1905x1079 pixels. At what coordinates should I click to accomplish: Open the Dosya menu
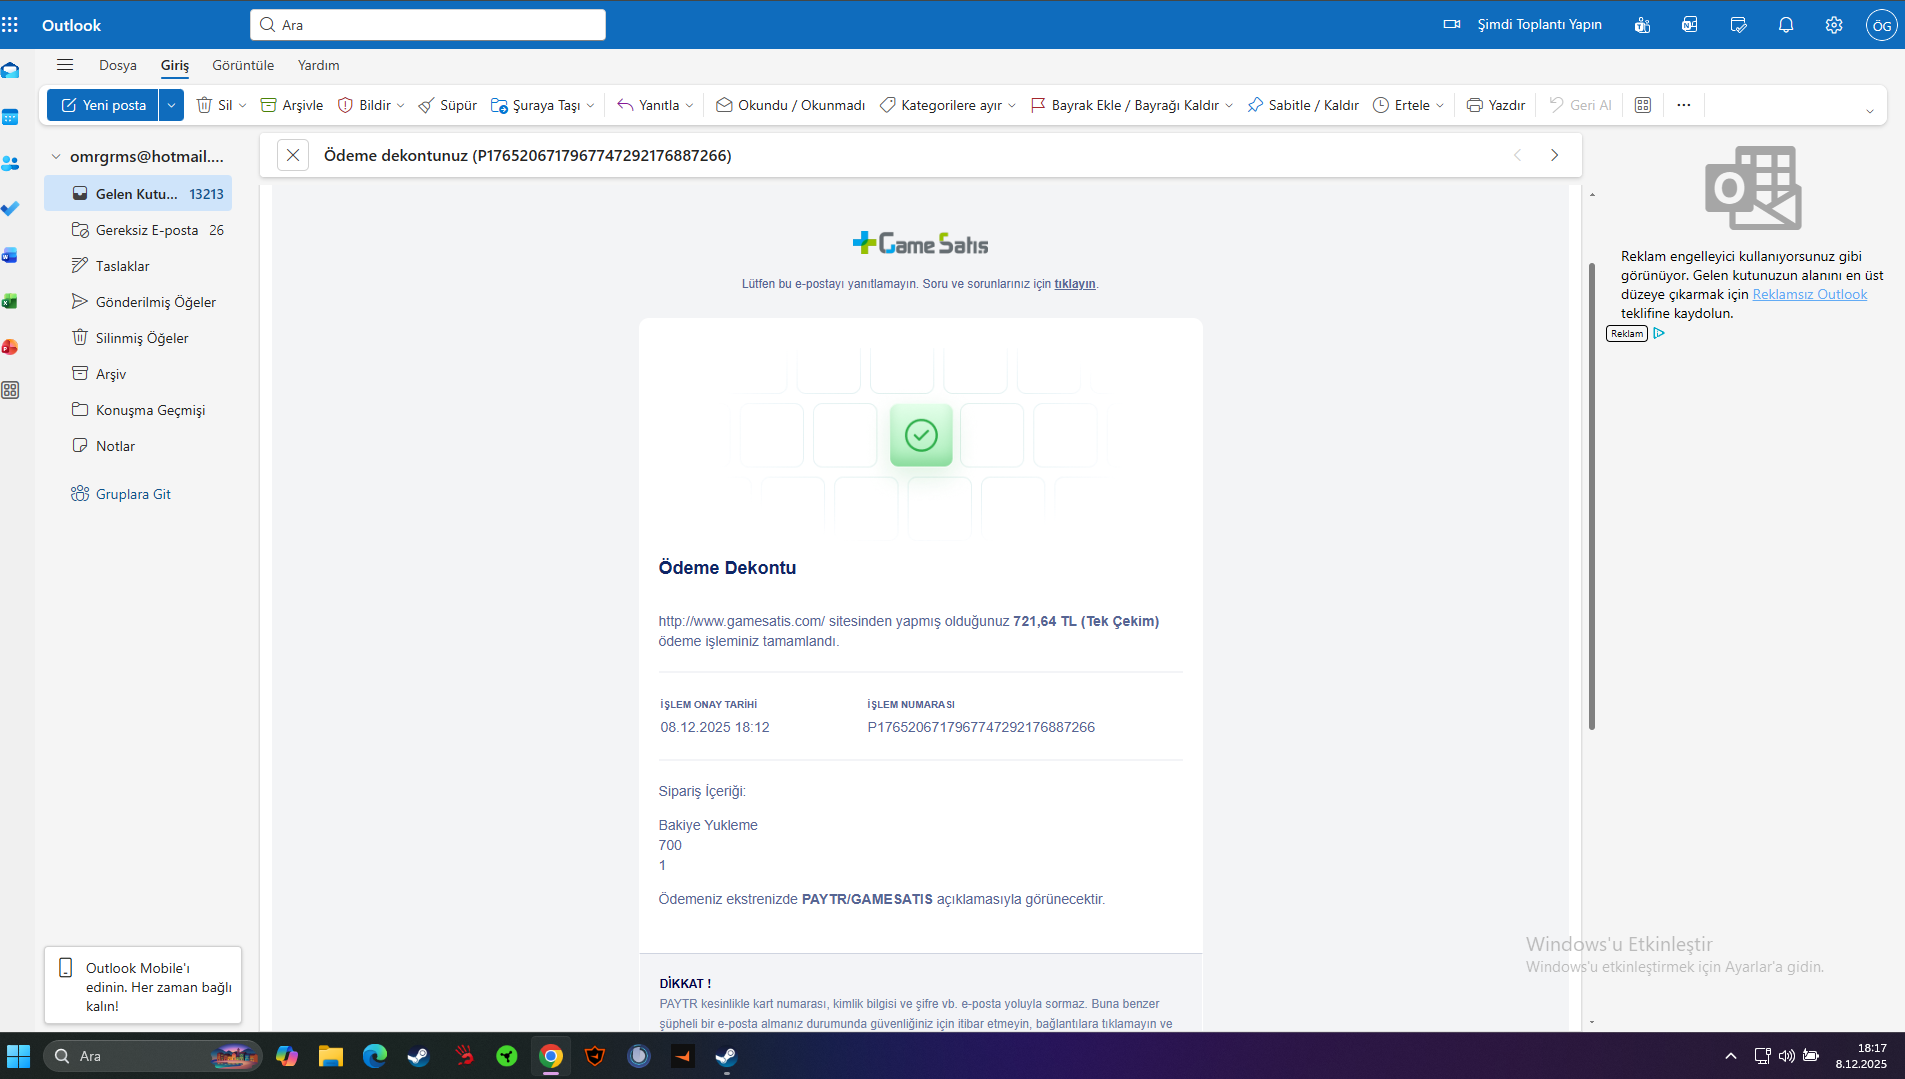tap(118, 65)
